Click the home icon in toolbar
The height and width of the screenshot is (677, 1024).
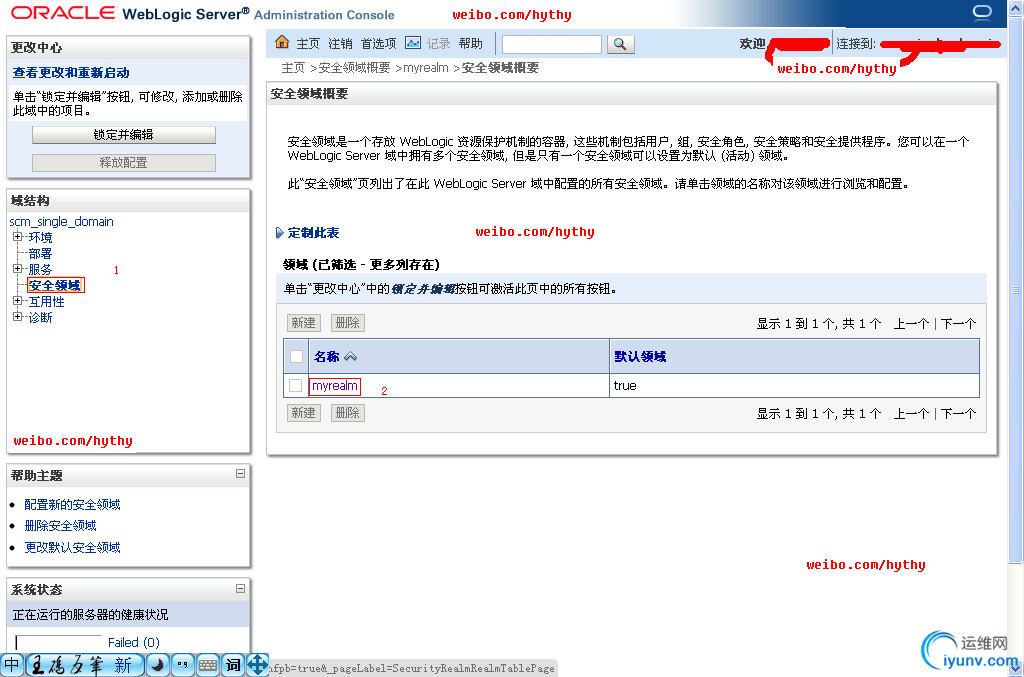tap(282, 43)
